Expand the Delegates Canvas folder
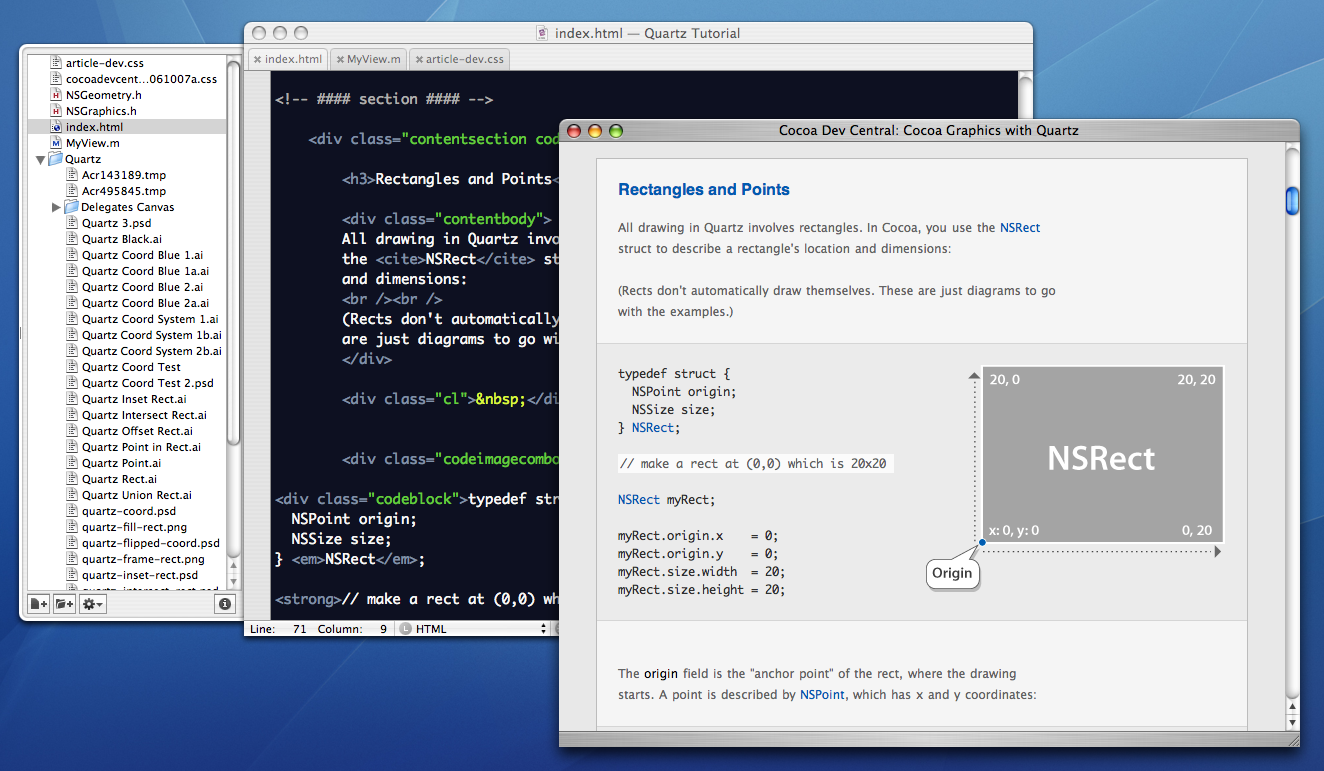The width and height of the screenshot is (1324, 771). tap(57, 207)
